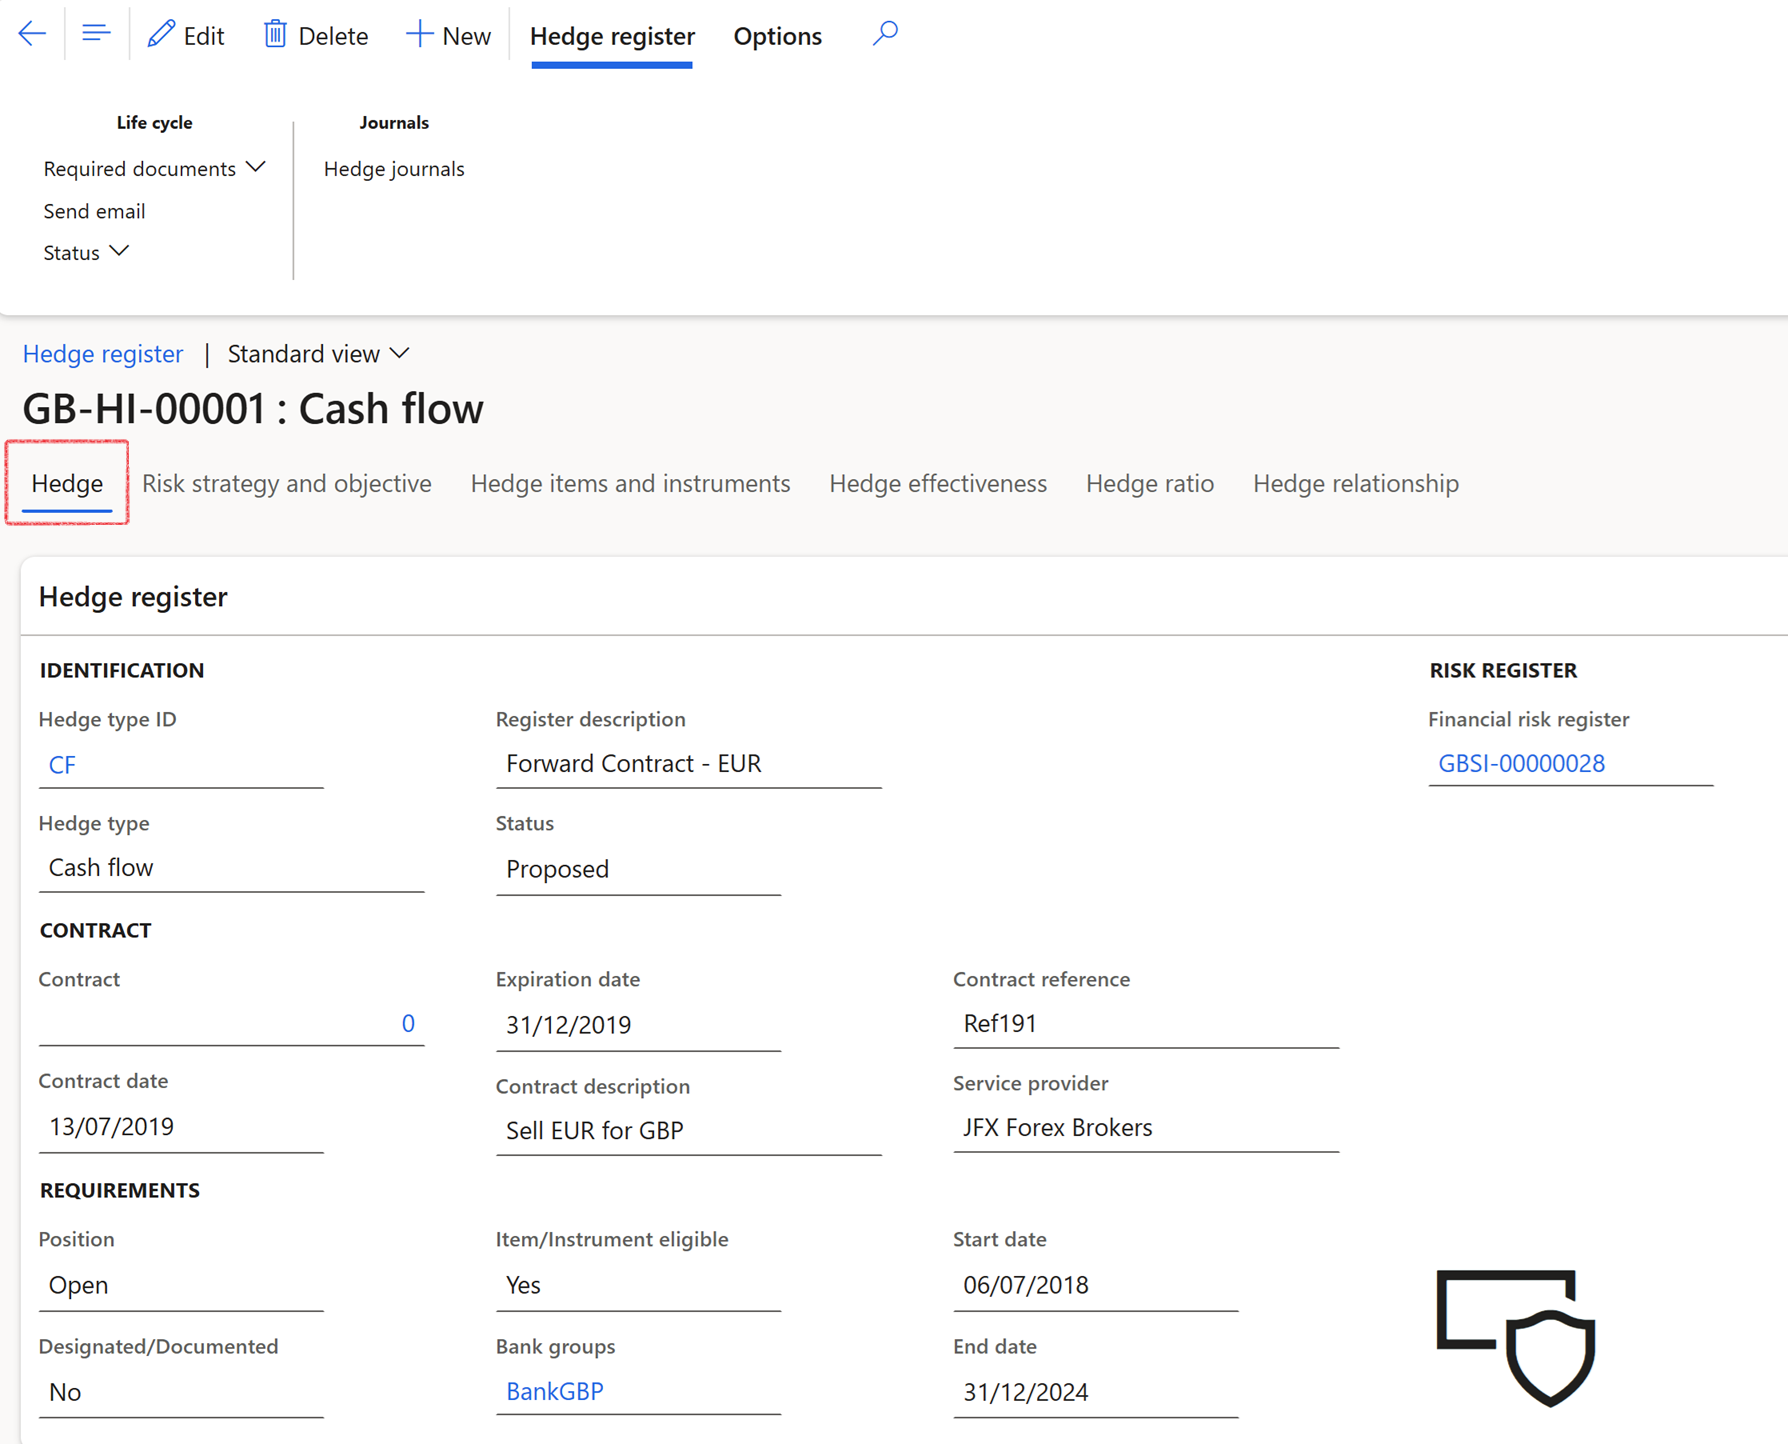The image size is (1788, 1444).
Task: Click the Status field showing Proposed
Action: pyautogui.click(x=638, y=869)
